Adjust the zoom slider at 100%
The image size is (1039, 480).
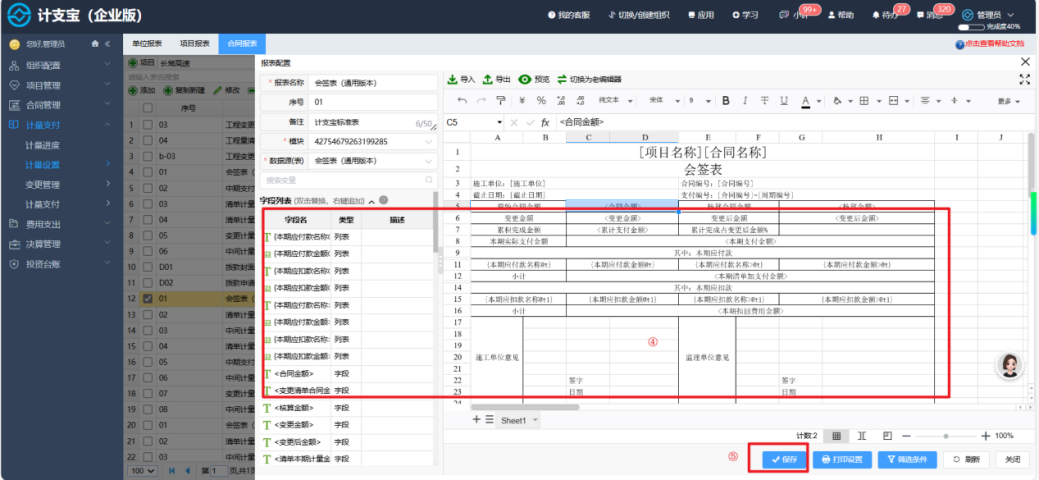946,436
